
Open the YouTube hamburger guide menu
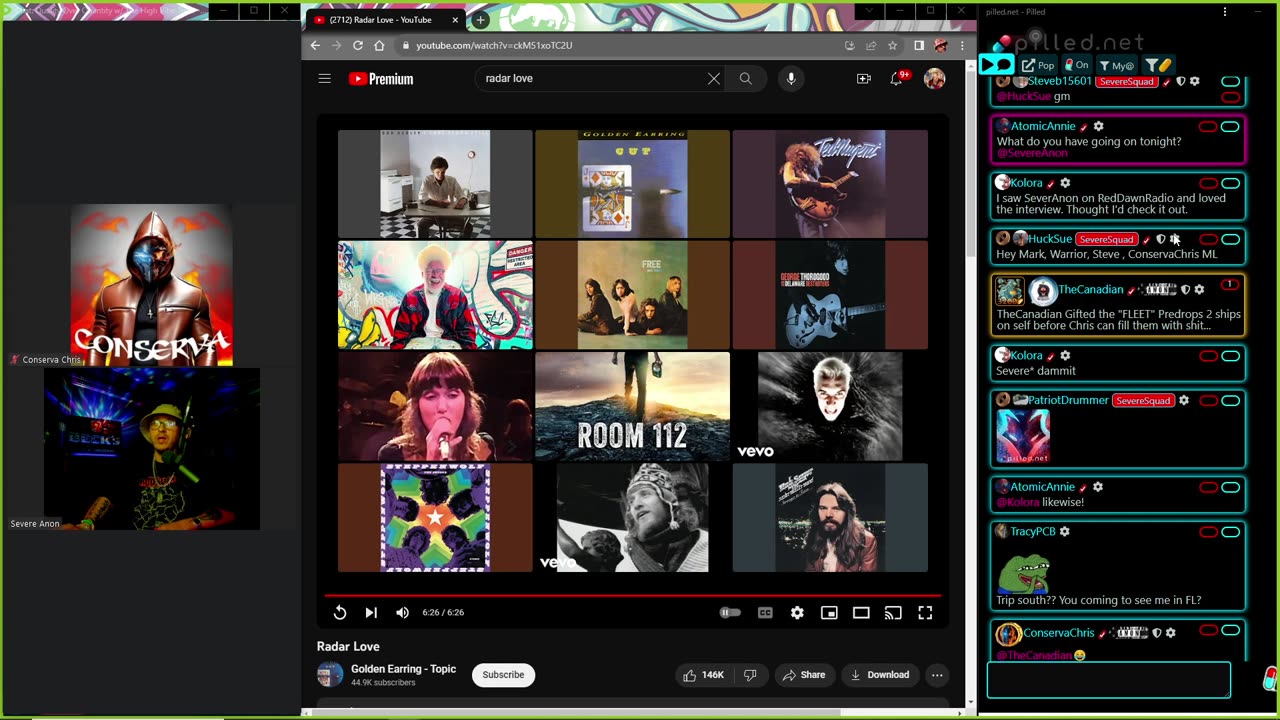tap(324, 78)
